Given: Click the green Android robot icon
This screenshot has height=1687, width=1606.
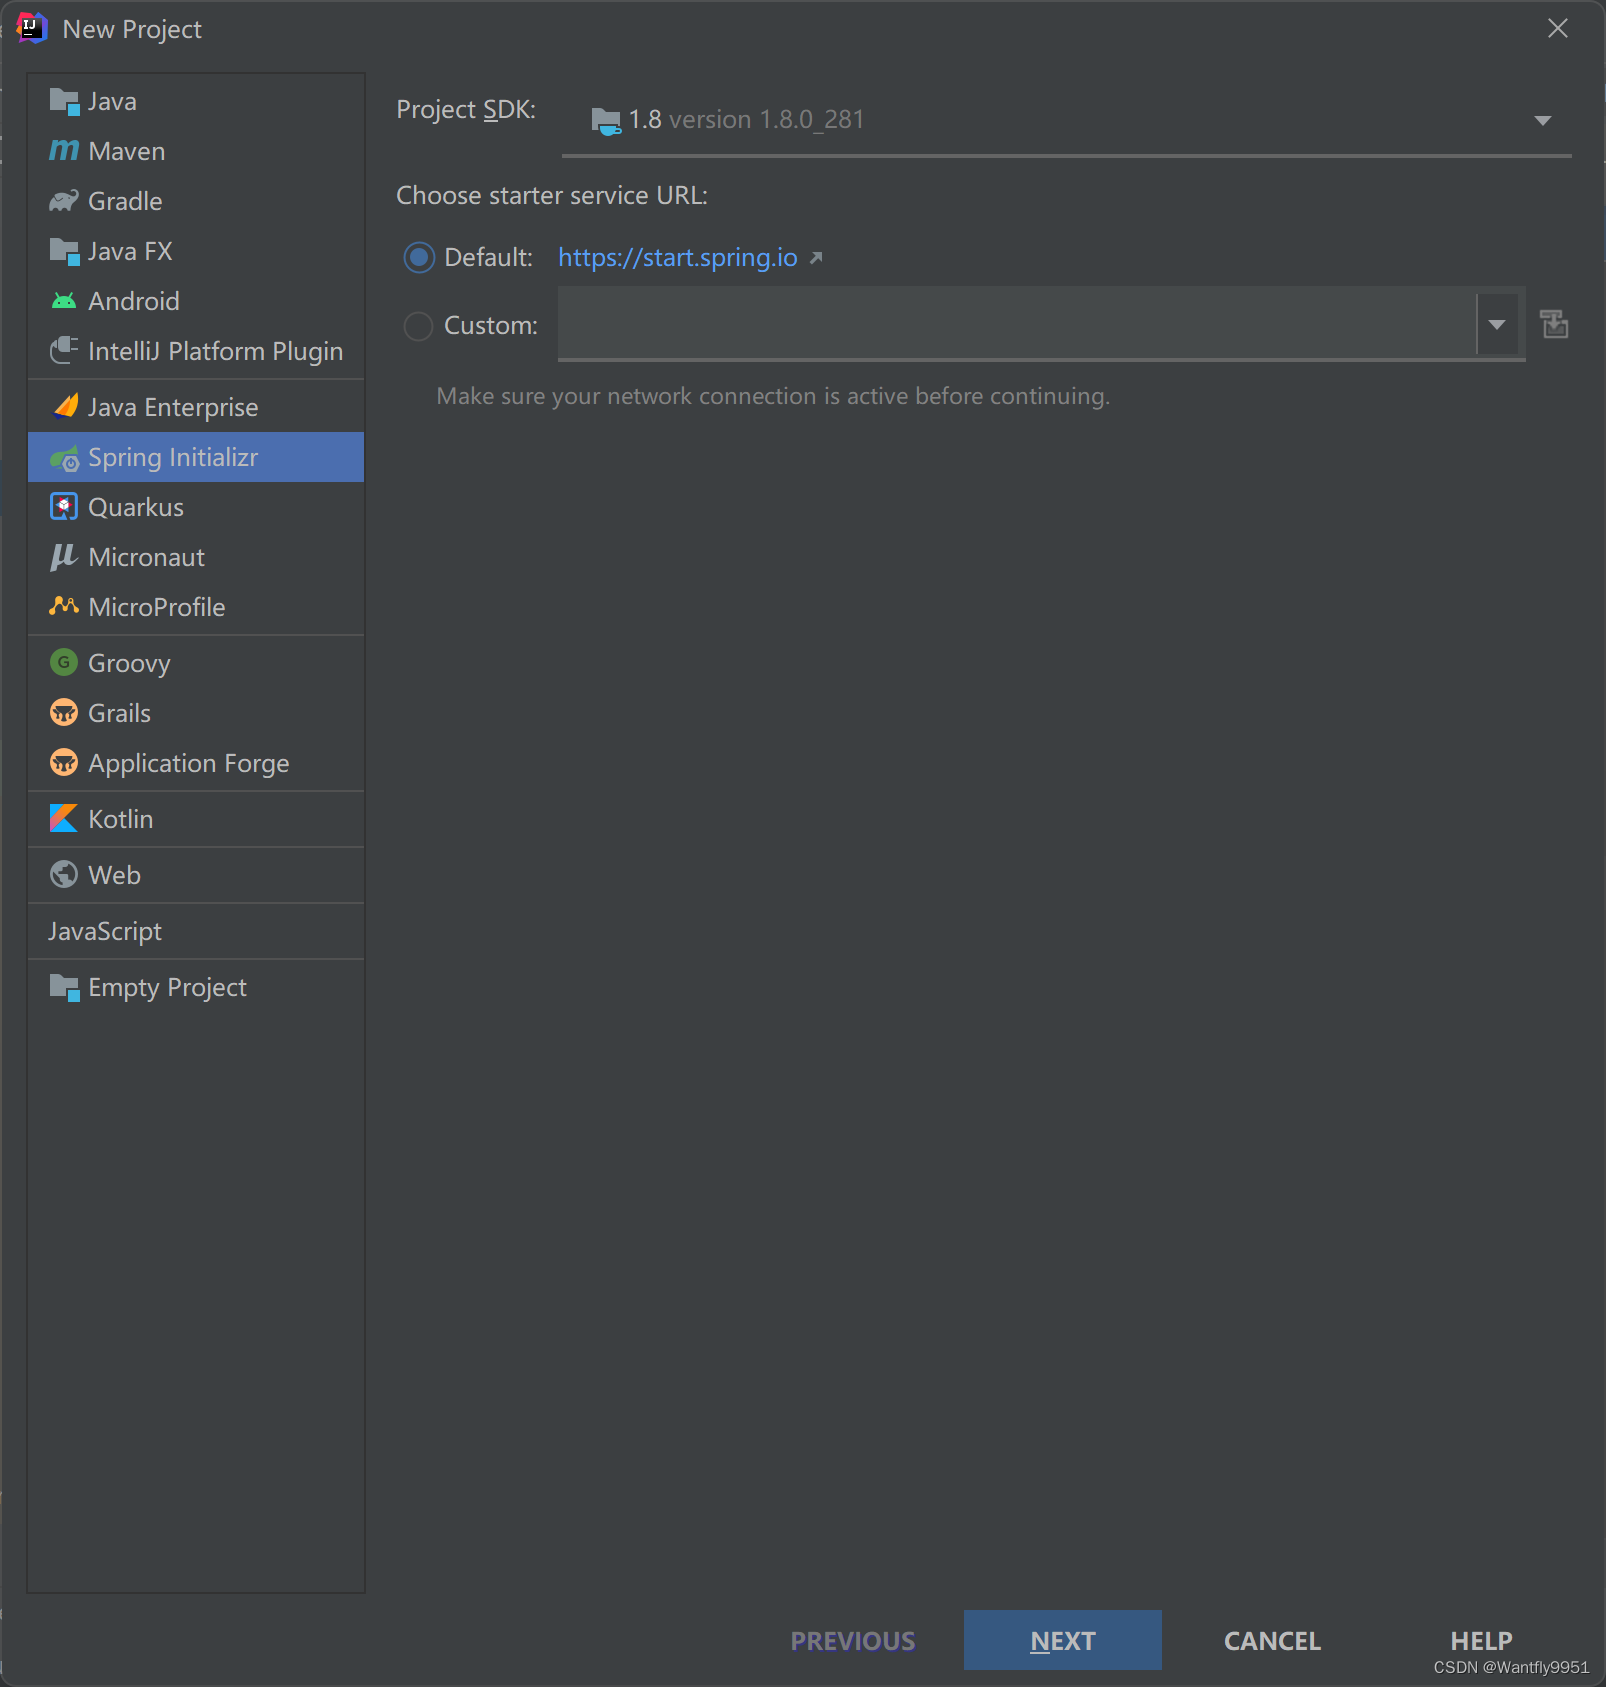Looking at the screenshot, I should click(64, 301).
